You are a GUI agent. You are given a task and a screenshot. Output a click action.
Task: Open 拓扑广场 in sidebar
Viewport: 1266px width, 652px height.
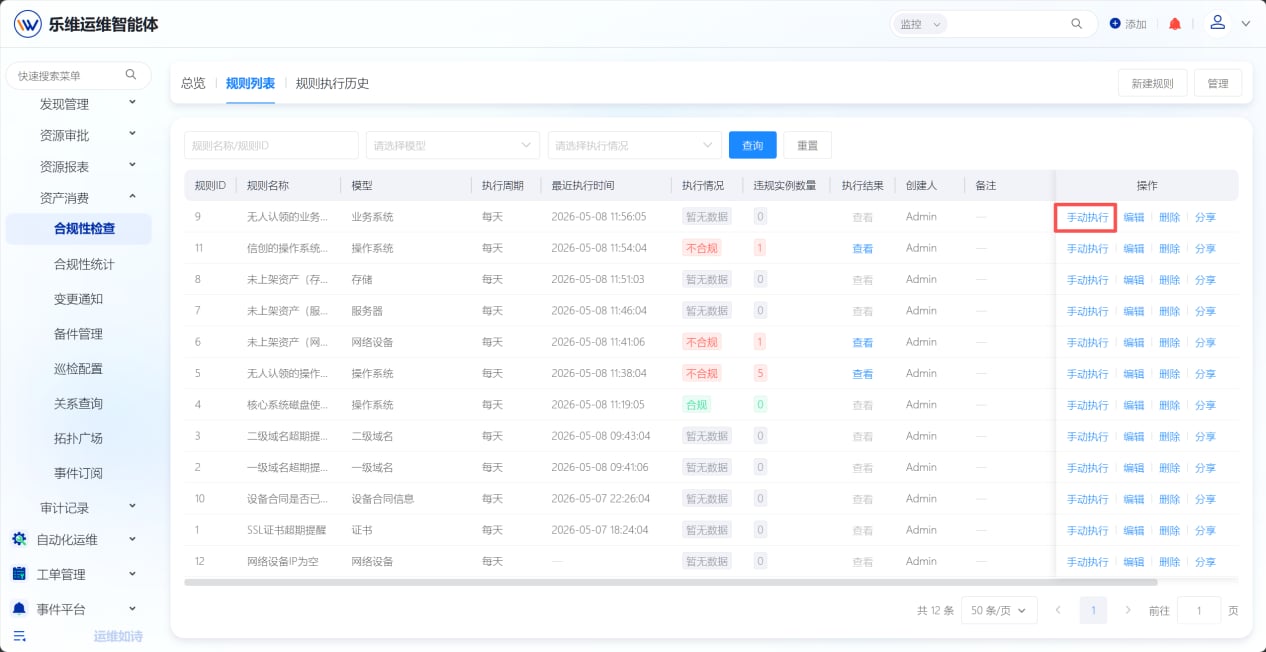[78, 438]
